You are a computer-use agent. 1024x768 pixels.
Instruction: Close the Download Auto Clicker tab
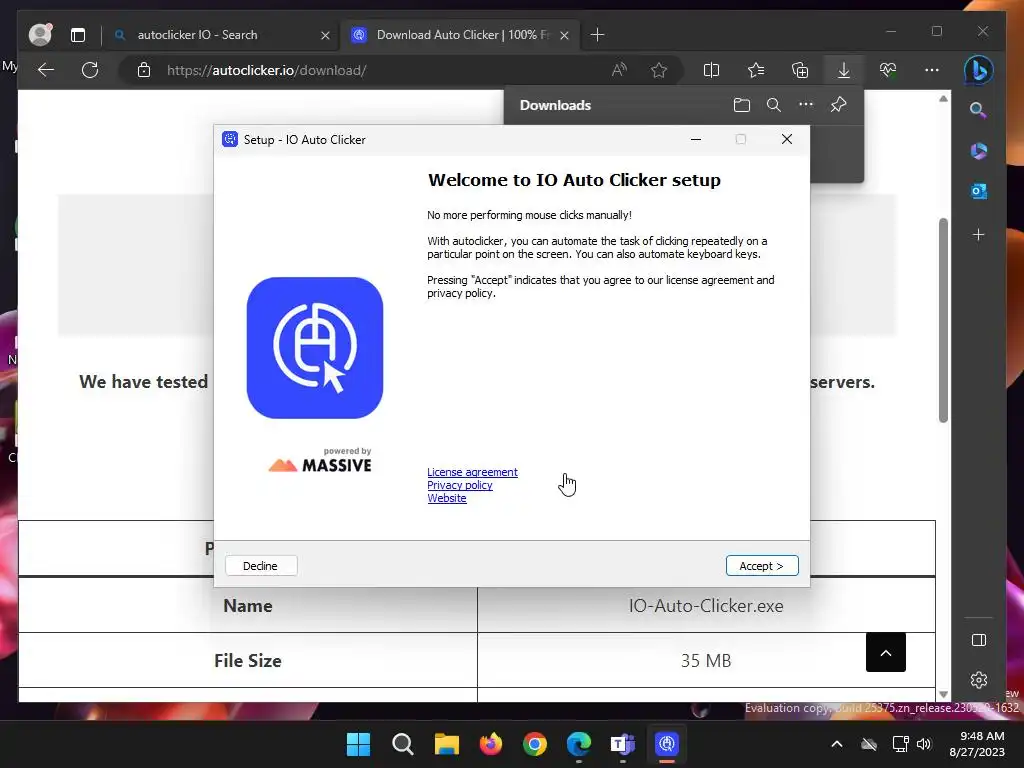[x=564, y=35]
